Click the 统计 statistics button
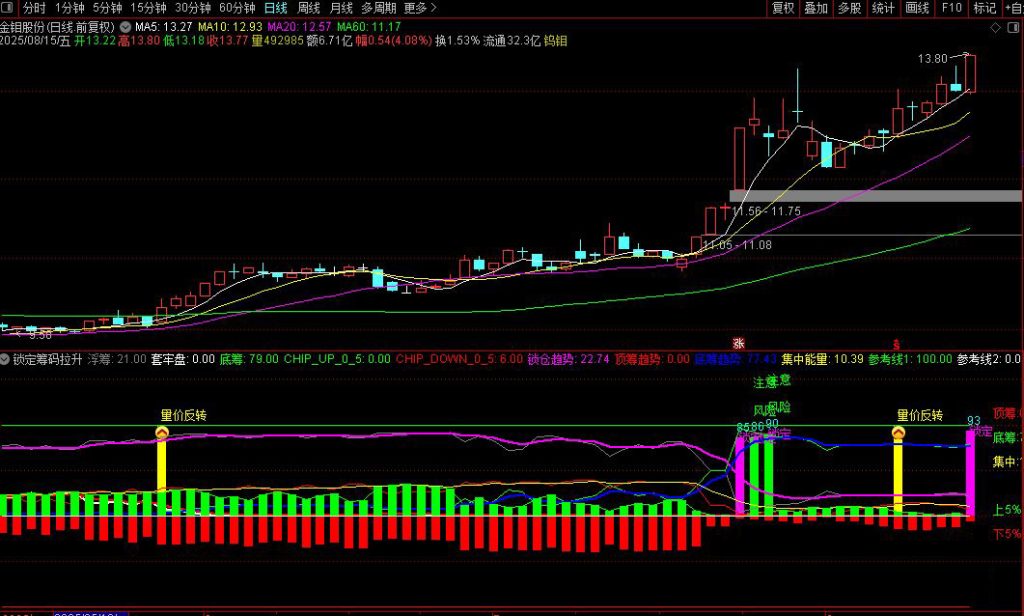Image resolution: width=1024 pixels, height=616 pixels. coord(883,8)
